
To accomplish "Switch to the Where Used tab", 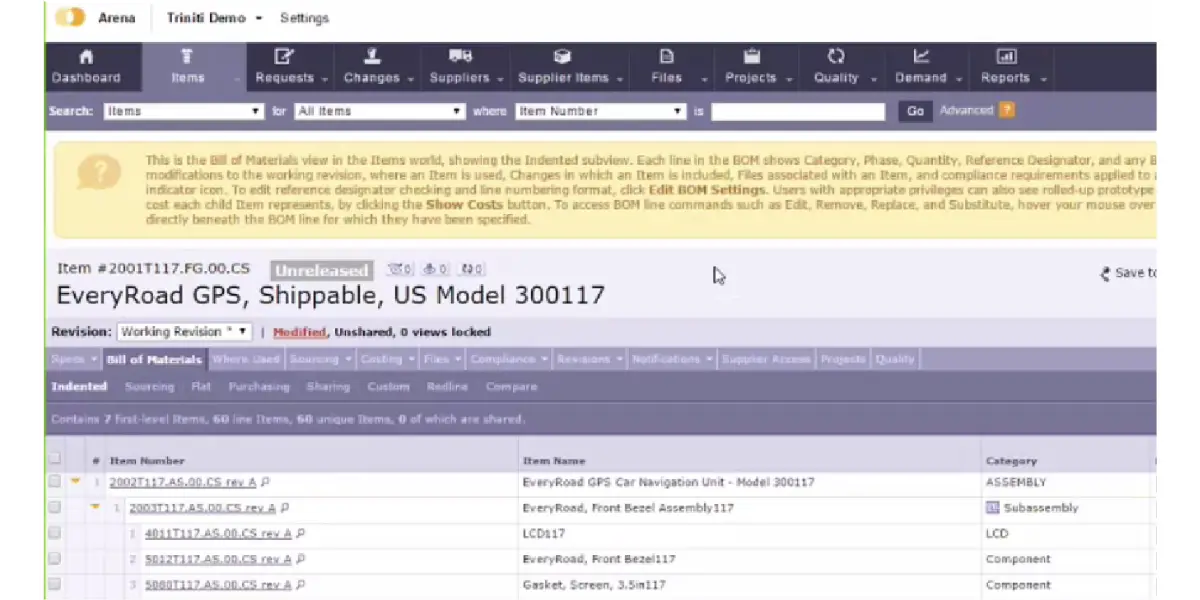I will click(x=246, y=360).
